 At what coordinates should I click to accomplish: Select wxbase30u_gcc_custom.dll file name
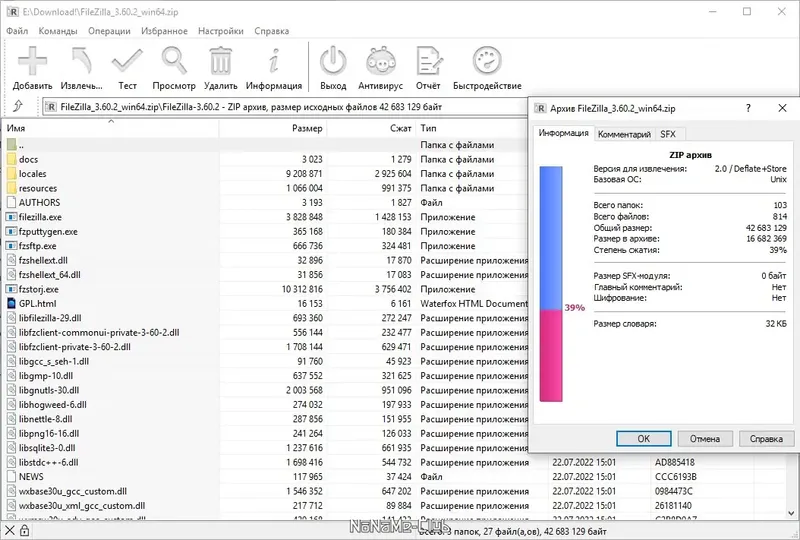pos(73,492)
